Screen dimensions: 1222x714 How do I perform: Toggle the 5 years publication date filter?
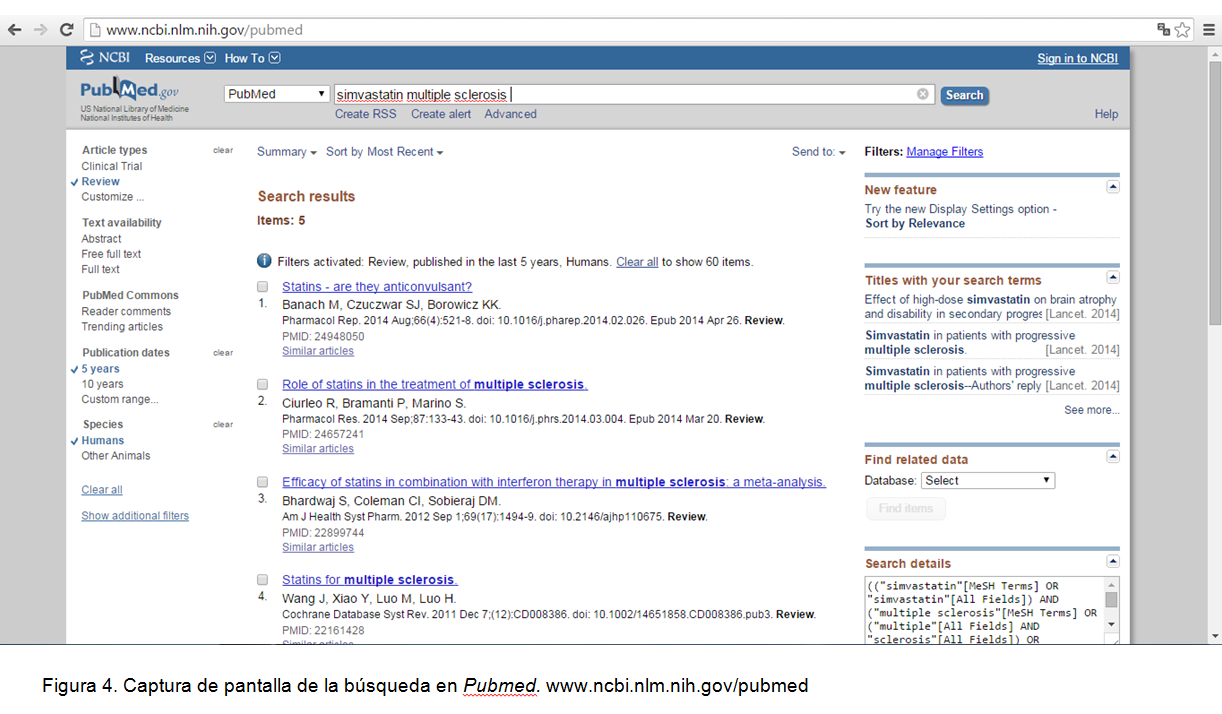point(100,369)
